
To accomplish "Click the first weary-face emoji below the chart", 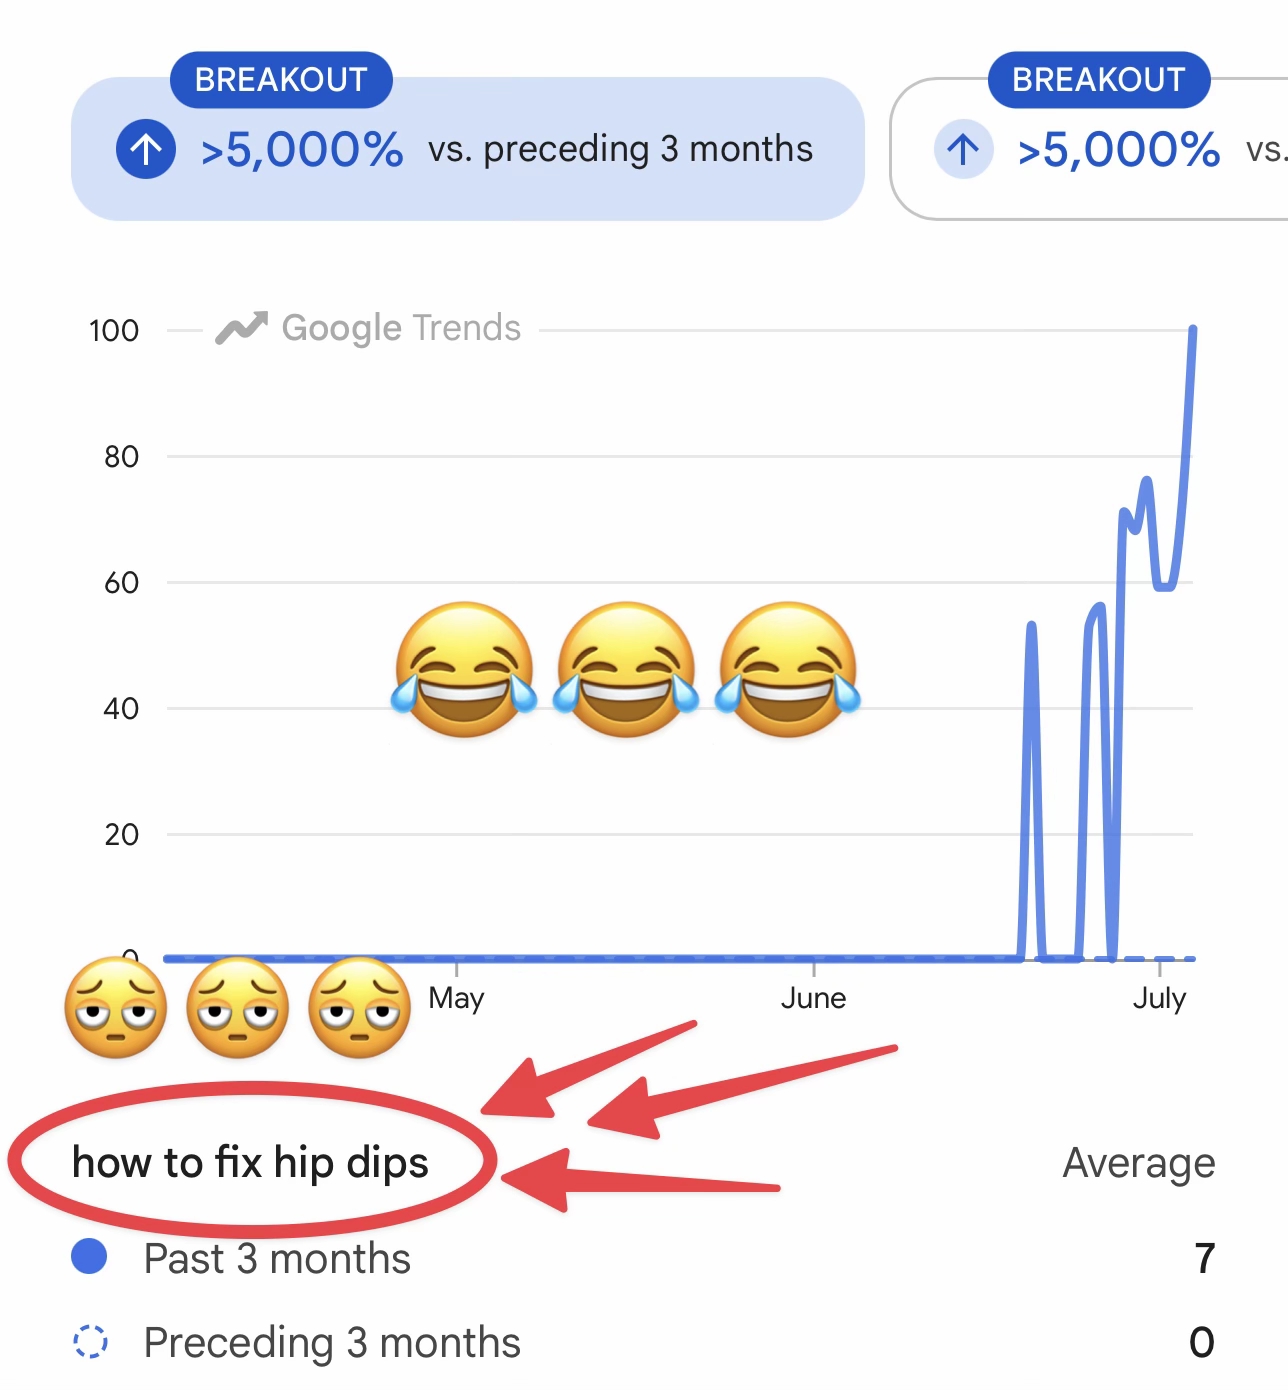I will coord(116,1007).
